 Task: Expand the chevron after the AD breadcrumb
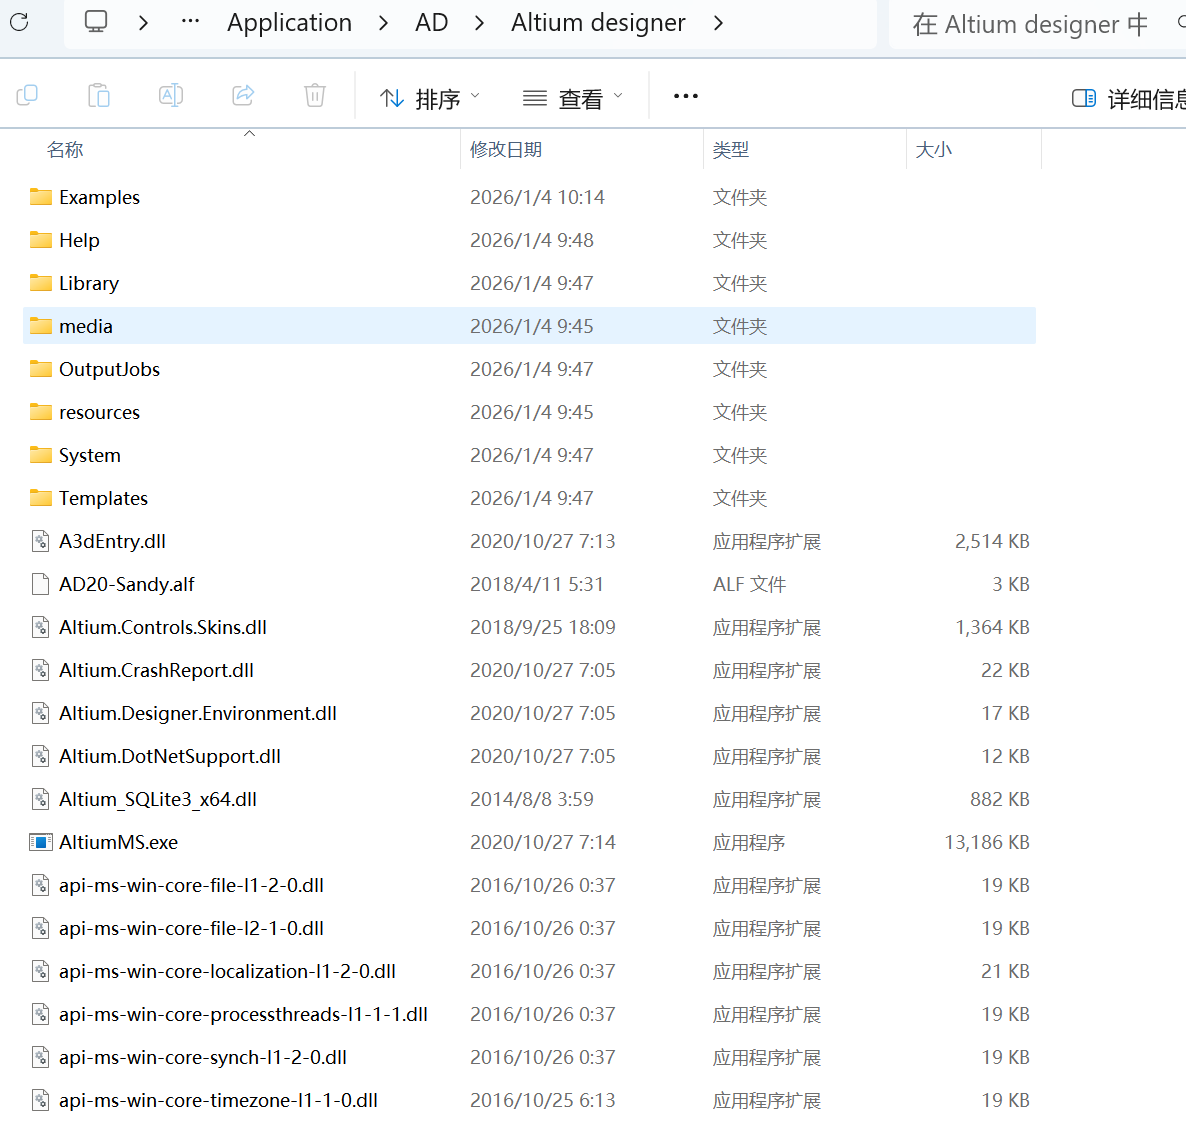(480, 23)
